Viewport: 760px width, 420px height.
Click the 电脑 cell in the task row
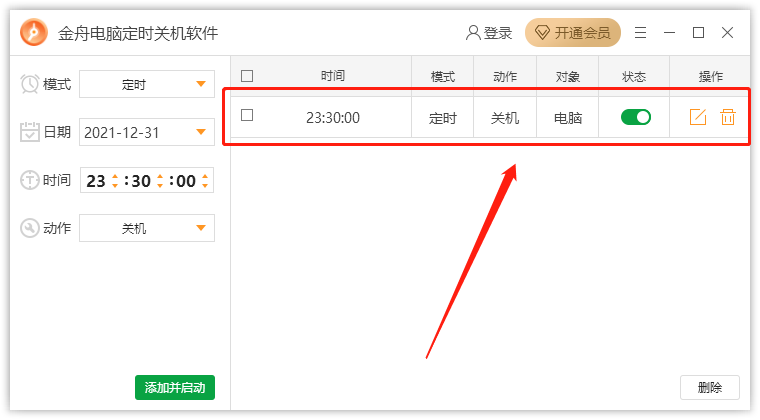click(x=568, y=118)
